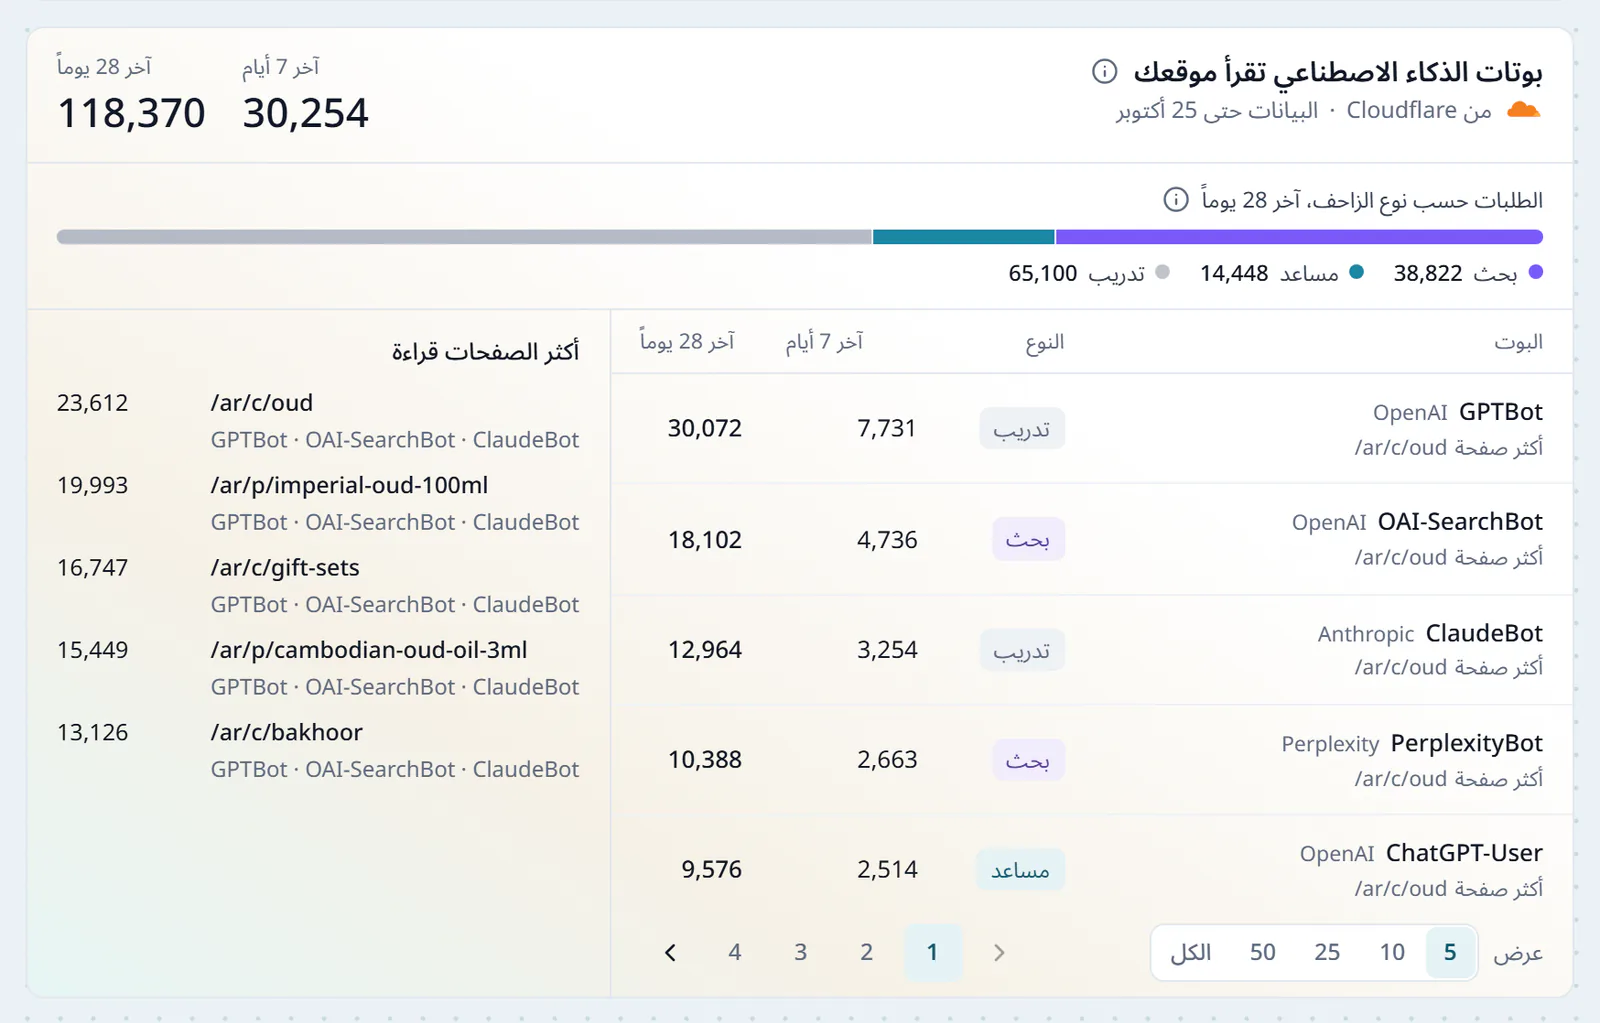
Task: Click the teal assistant segment of the bar
Action: (964, 237)
